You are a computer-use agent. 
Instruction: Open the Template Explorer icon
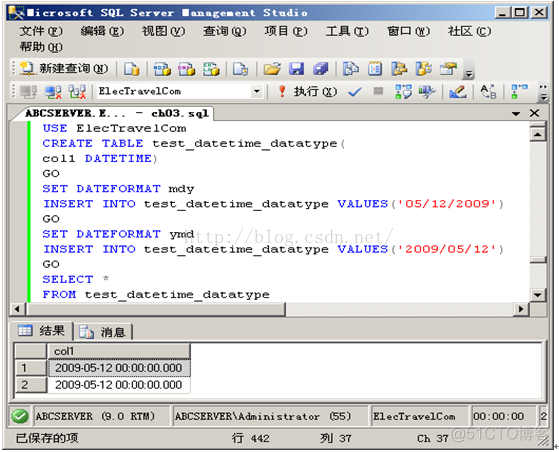click(424, 68)
